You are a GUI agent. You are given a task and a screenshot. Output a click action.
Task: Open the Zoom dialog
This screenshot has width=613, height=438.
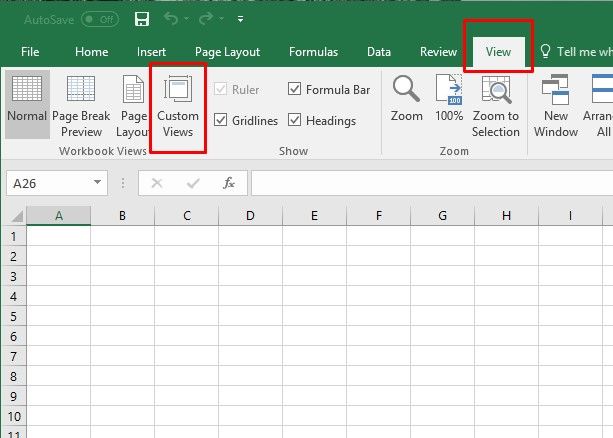point(407,100)
